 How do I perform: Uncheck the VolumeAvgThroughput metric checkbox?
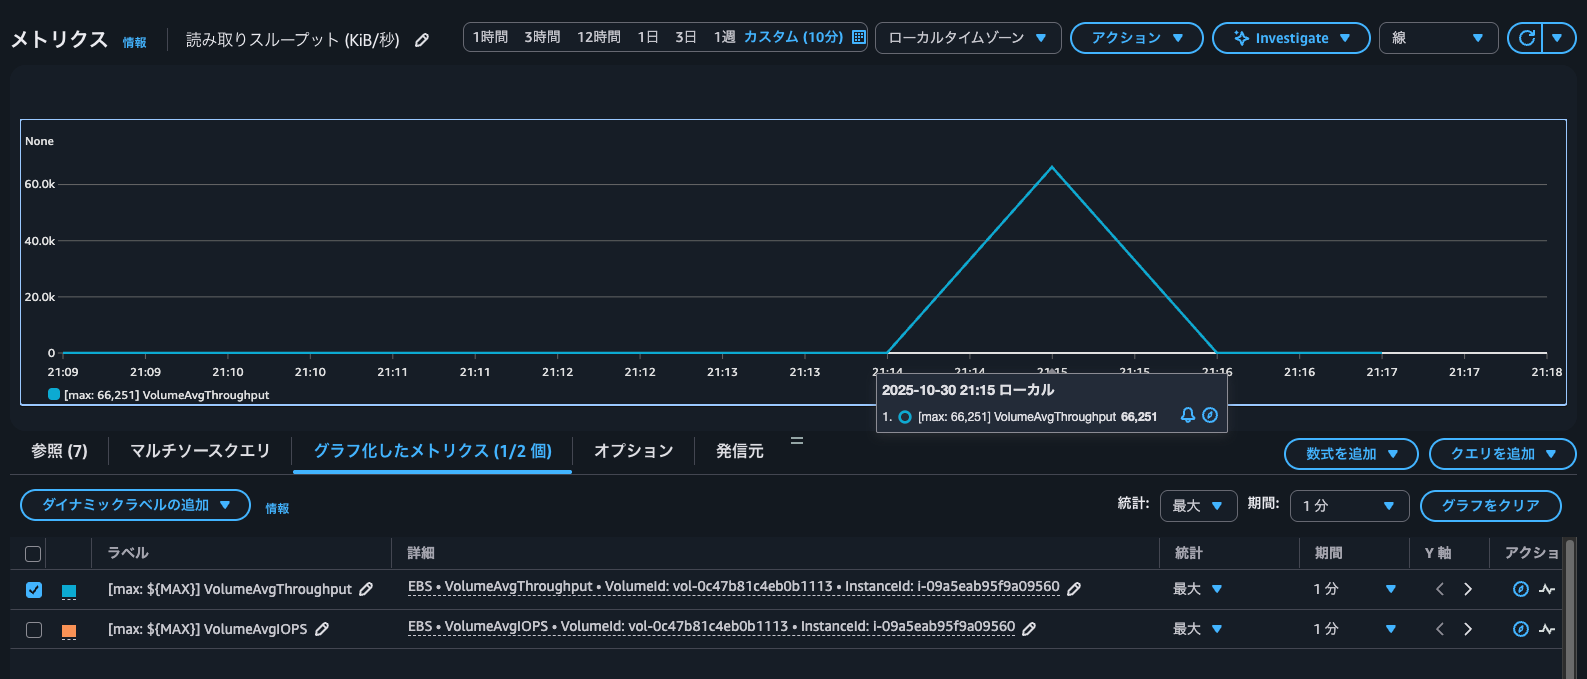[34, 590]
